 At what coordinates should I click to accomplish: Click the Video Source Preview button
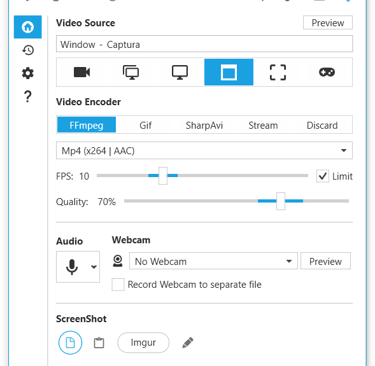[x=328, y=23]
